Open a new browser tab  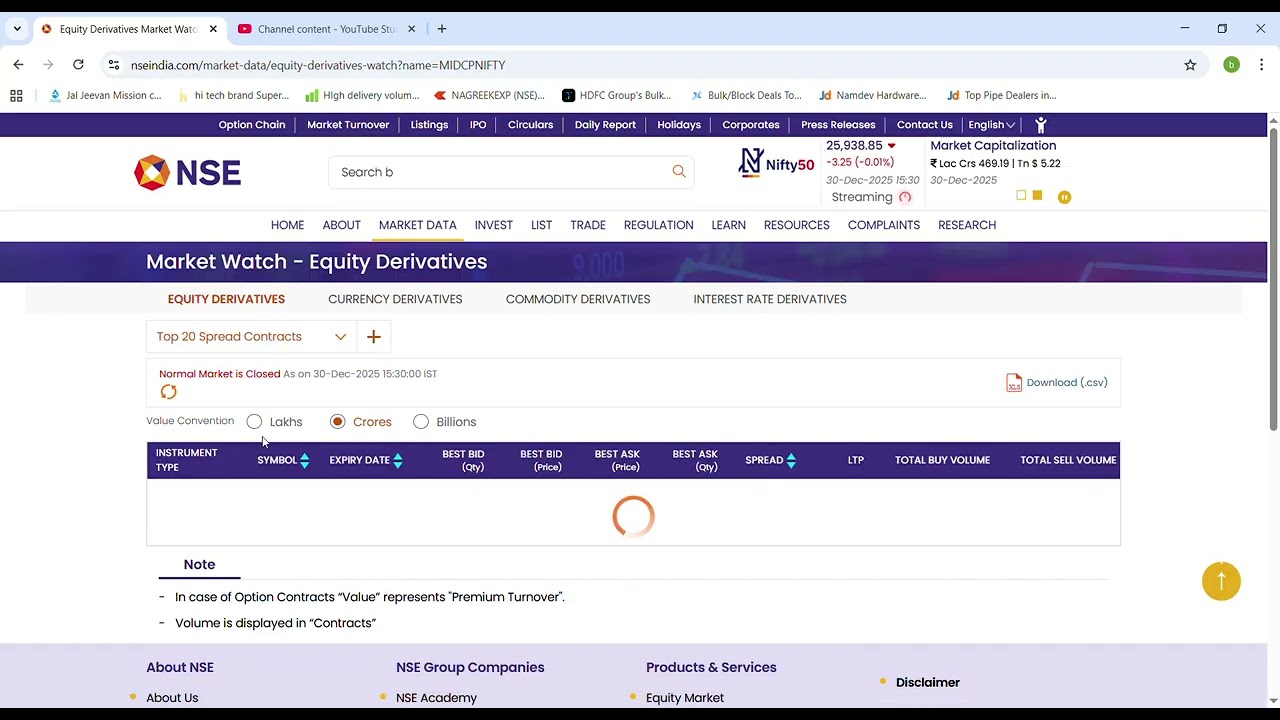tap(442, 29)
